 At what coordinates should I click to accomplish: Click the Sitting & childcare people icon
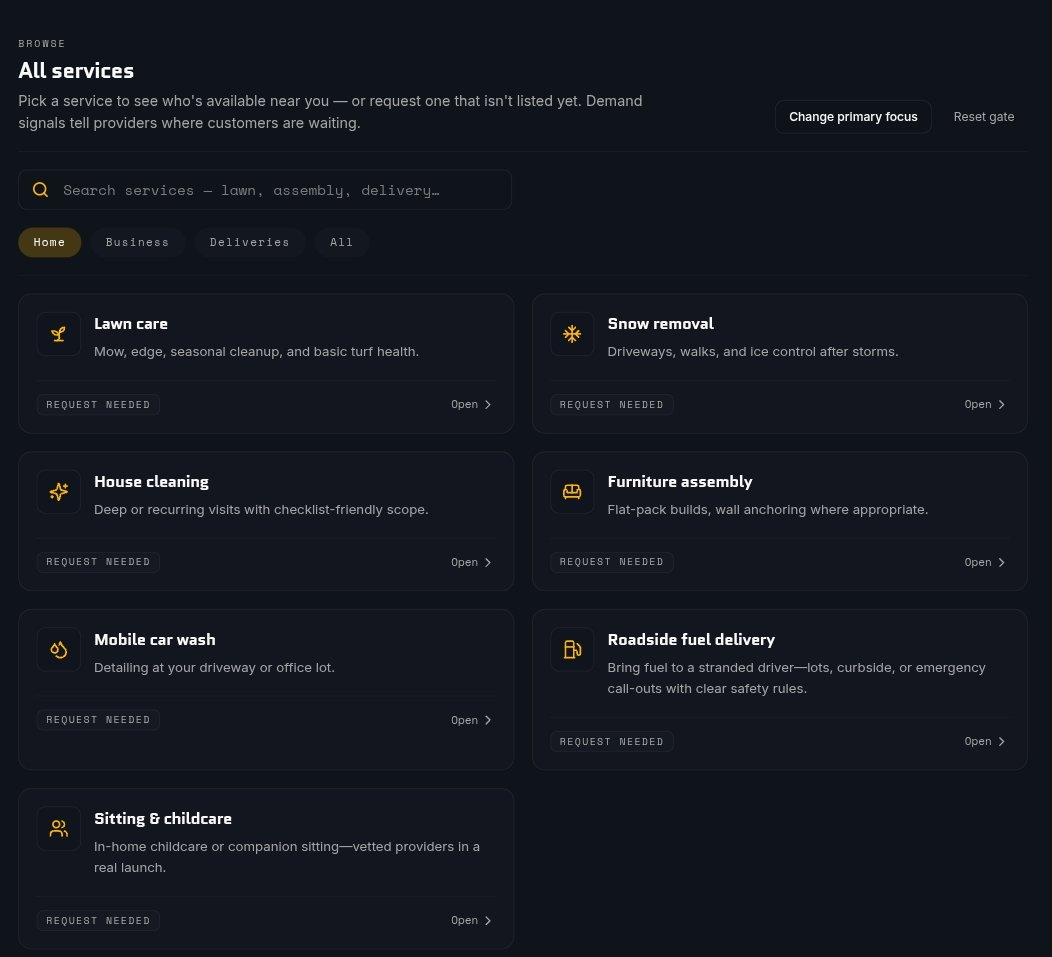[x=58, y=829]
